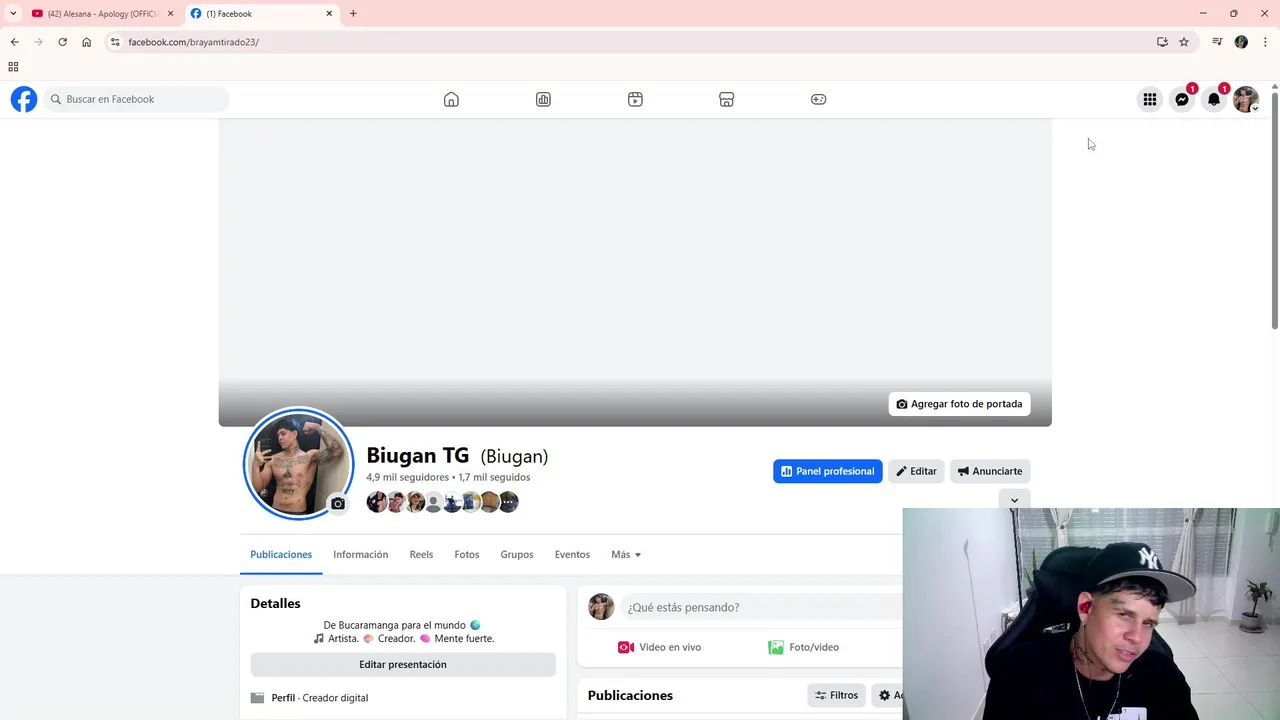Click the browser address bar URL

point(193,42)
